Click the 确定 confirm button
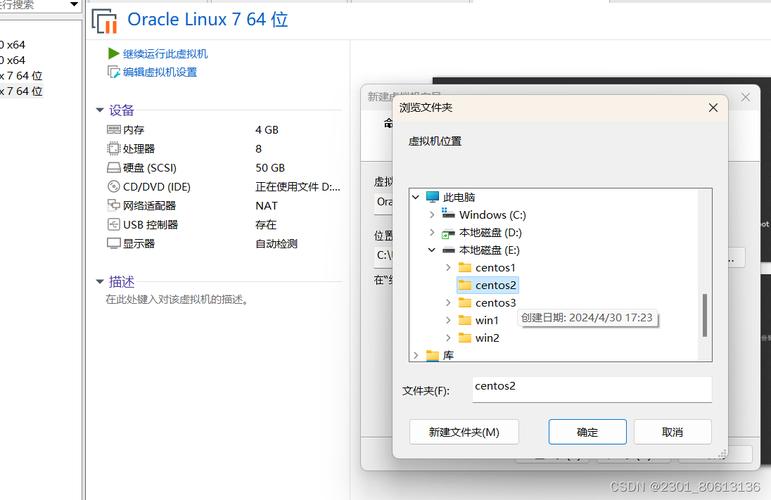The width and height of the screenshot is (771, 500). tap(587, 432)
